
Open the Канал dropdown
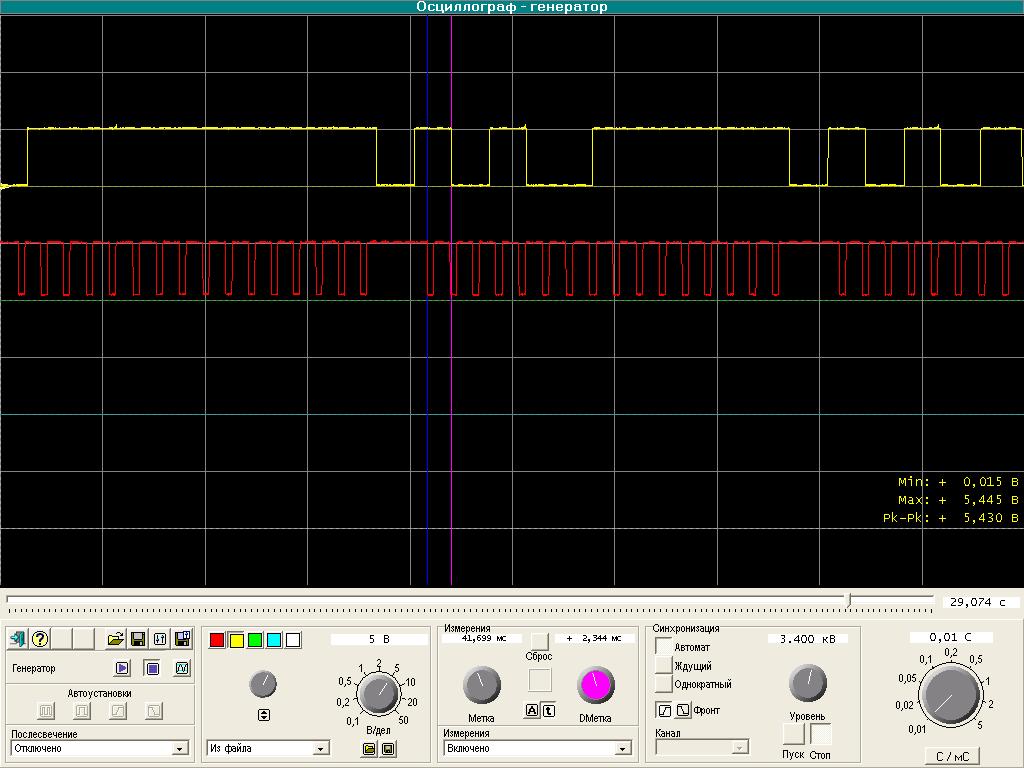point(739,747)
